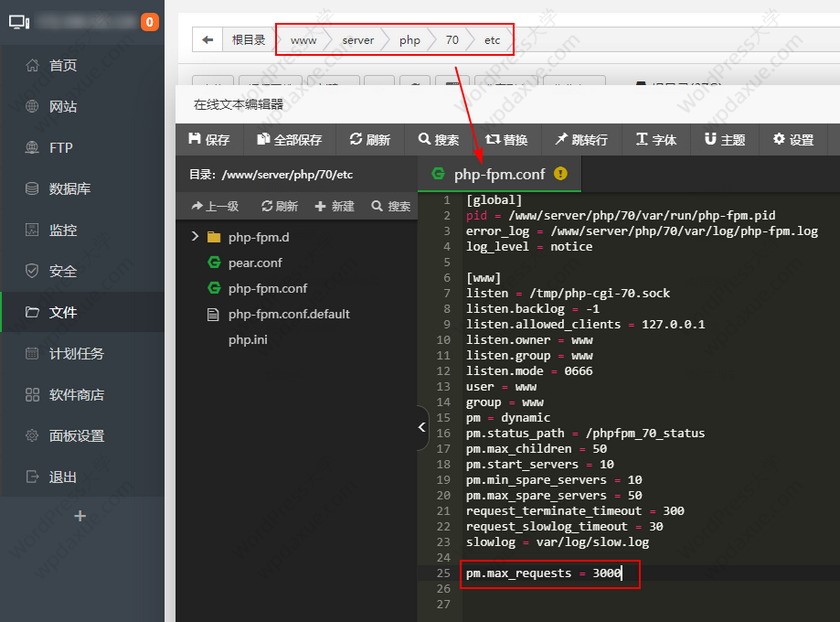This screenshot has height=622, width=840.
Task: Open Jump to Line tool
Action: (581, 140)
